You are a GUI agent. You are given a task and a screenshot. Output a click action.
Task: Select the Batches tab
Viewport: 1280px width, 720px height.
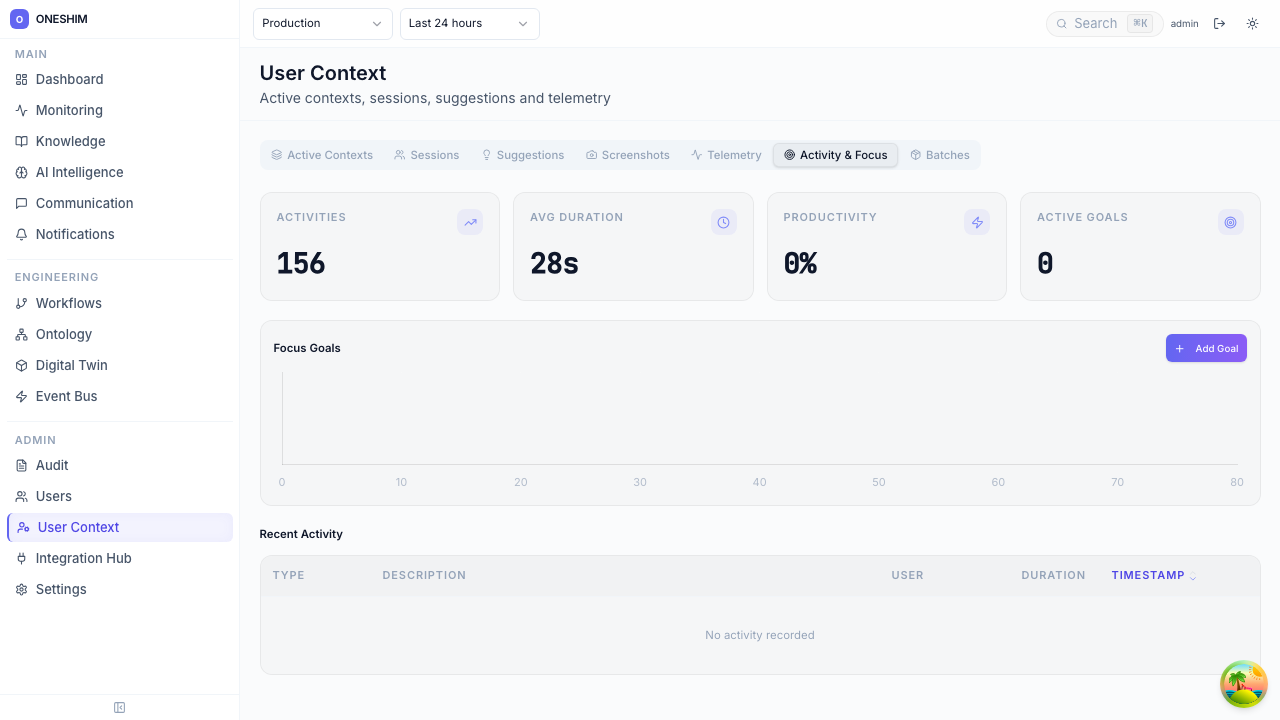click(x=939, y=155)
